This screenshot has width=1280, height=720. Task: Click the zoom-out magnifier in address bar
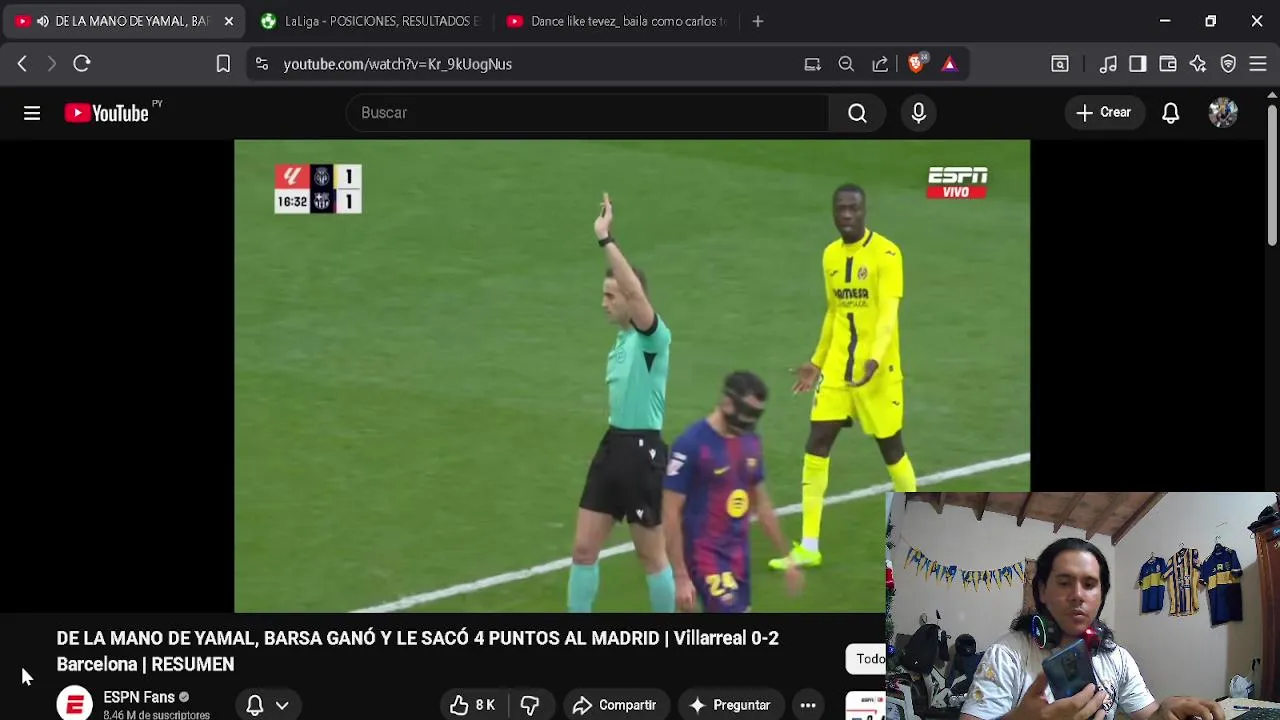pos(846,64)
